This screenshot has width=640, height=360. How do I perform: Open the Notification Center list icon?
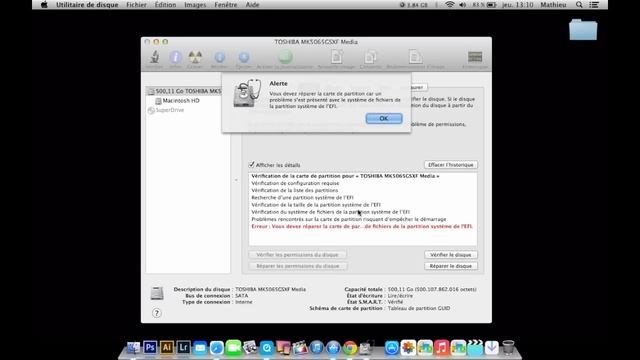tap(595, 5)
